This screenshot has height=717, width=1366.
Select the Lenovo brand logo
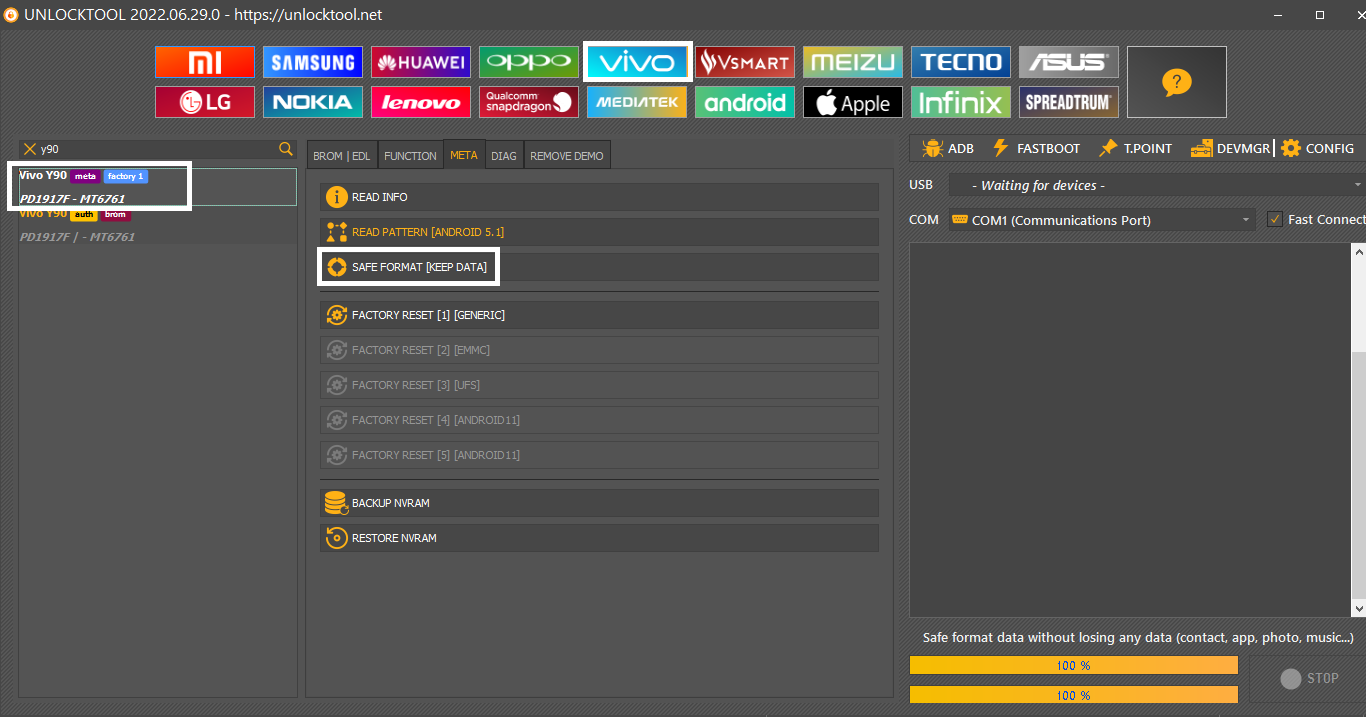pos(421,102)
